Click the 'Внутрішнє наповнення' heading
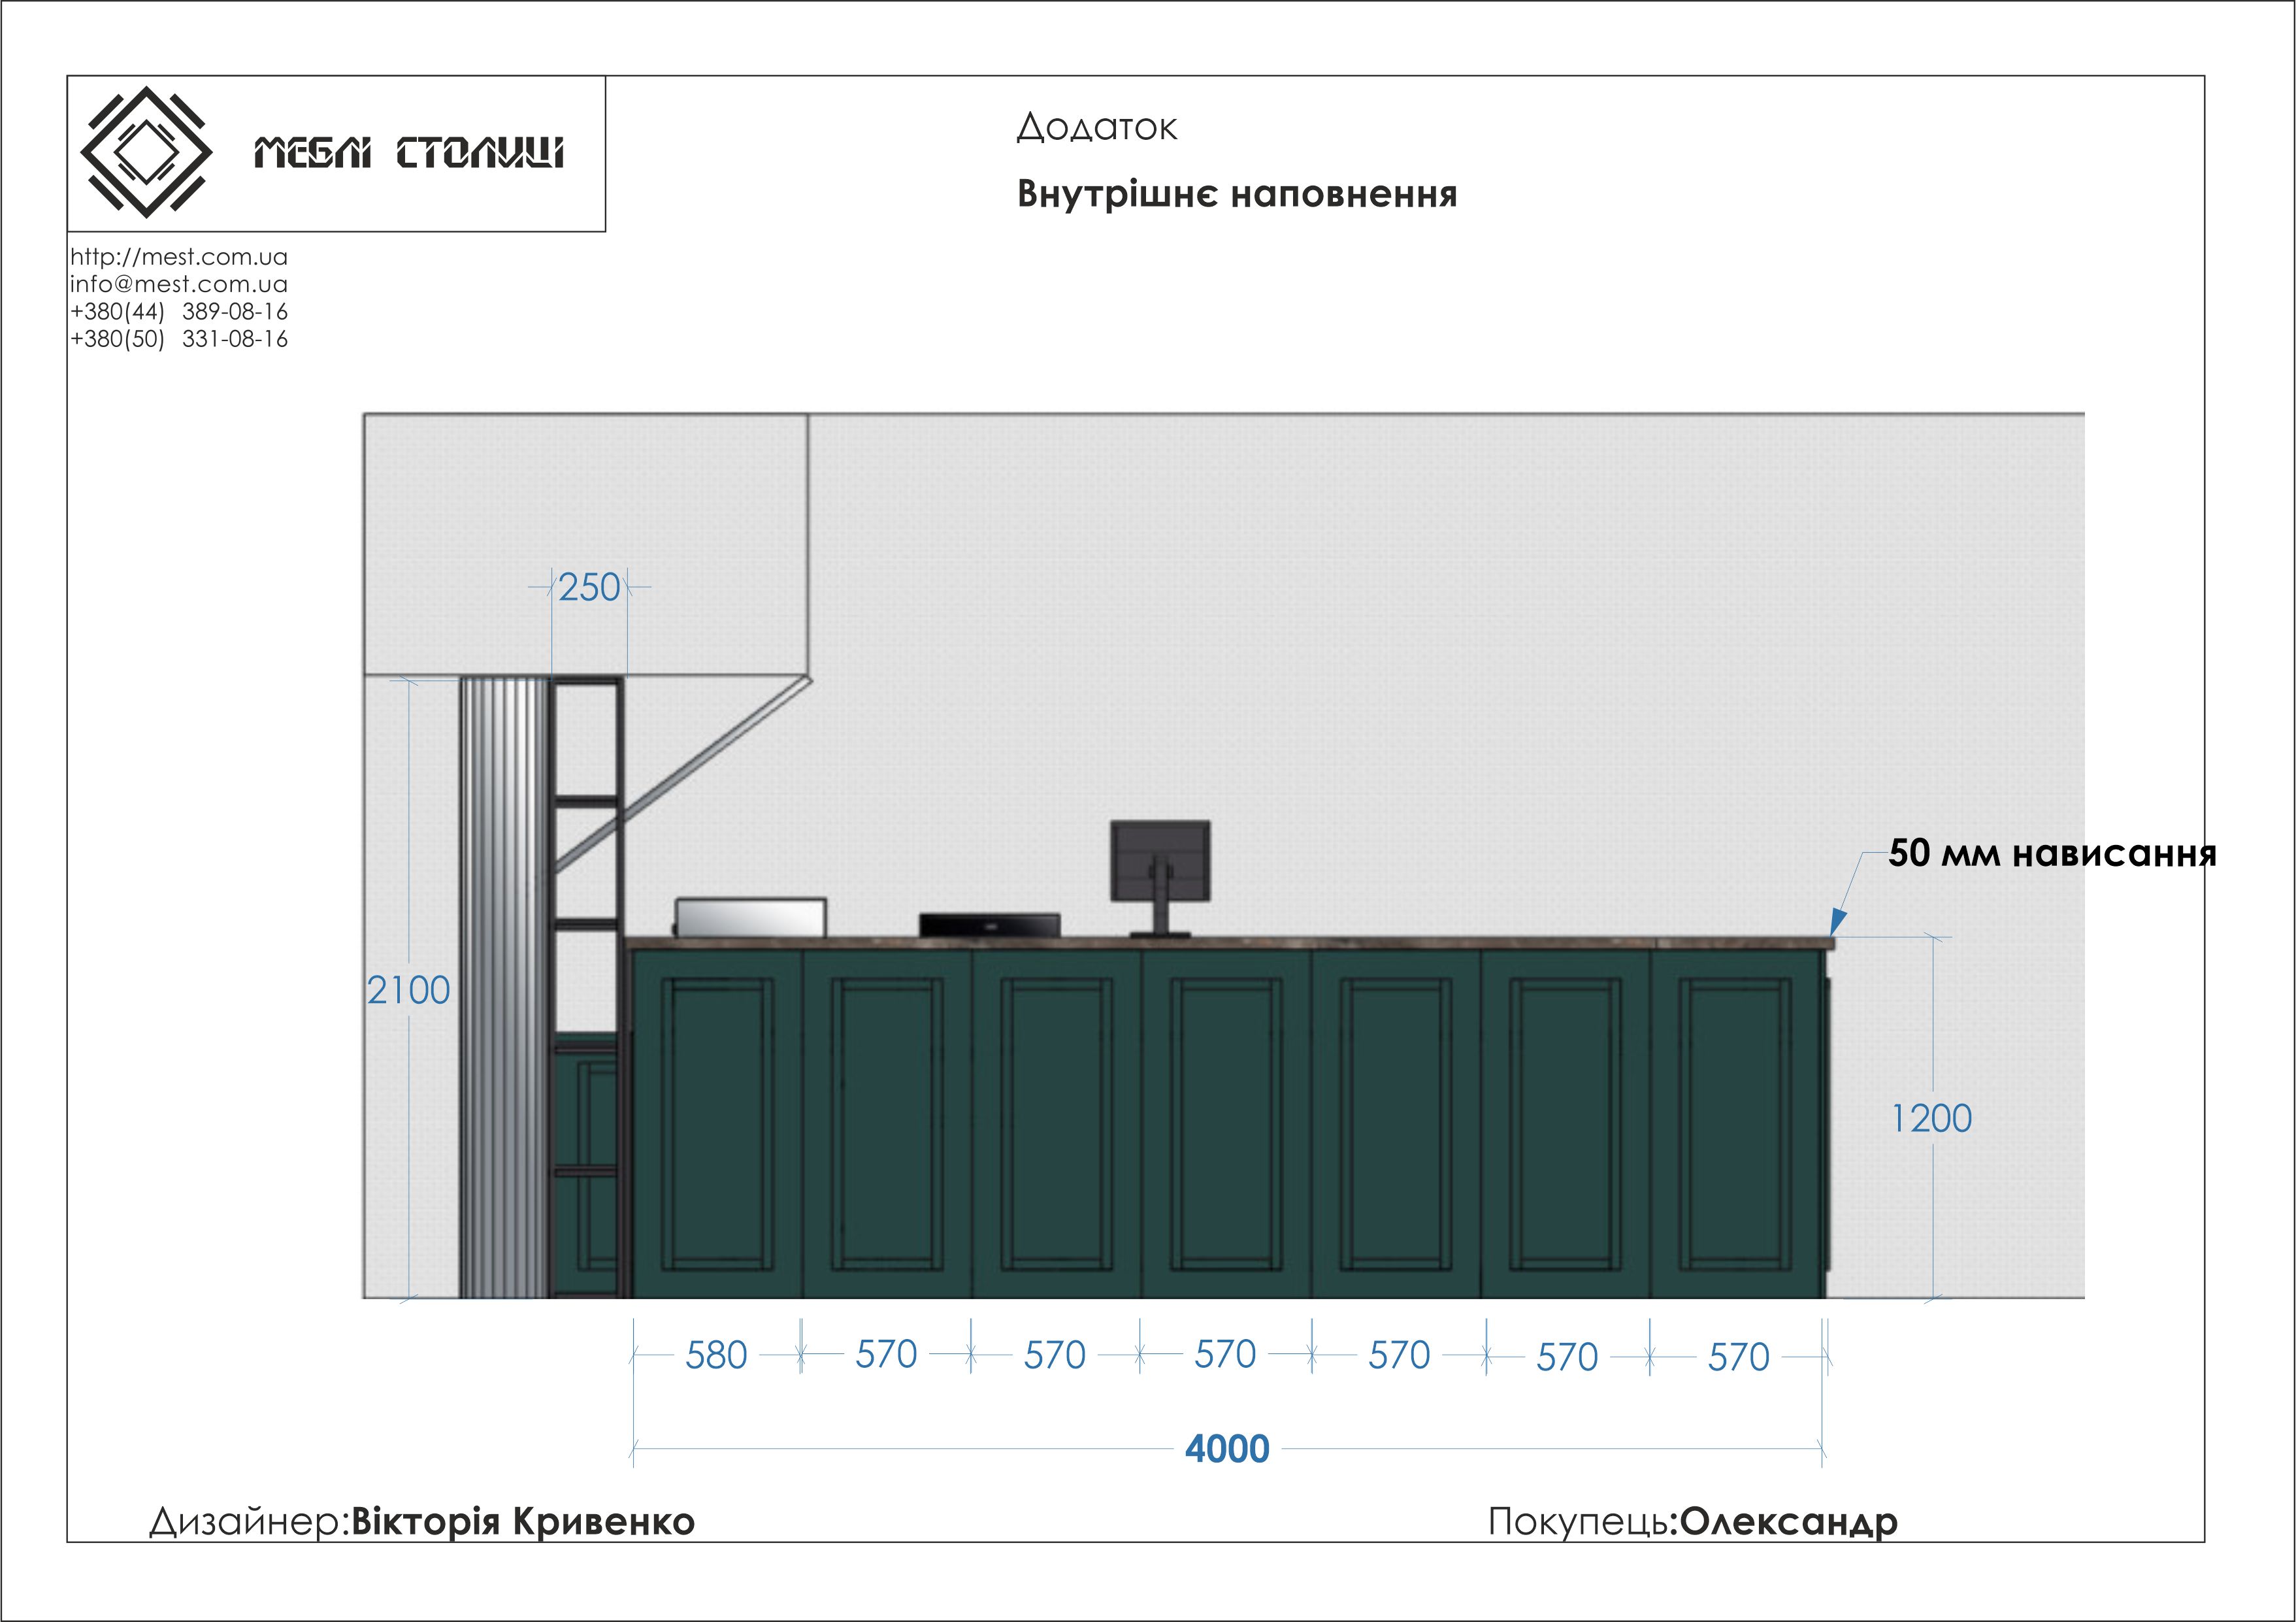Viewport: 2296px width, 1622px height. [1237, 194]
